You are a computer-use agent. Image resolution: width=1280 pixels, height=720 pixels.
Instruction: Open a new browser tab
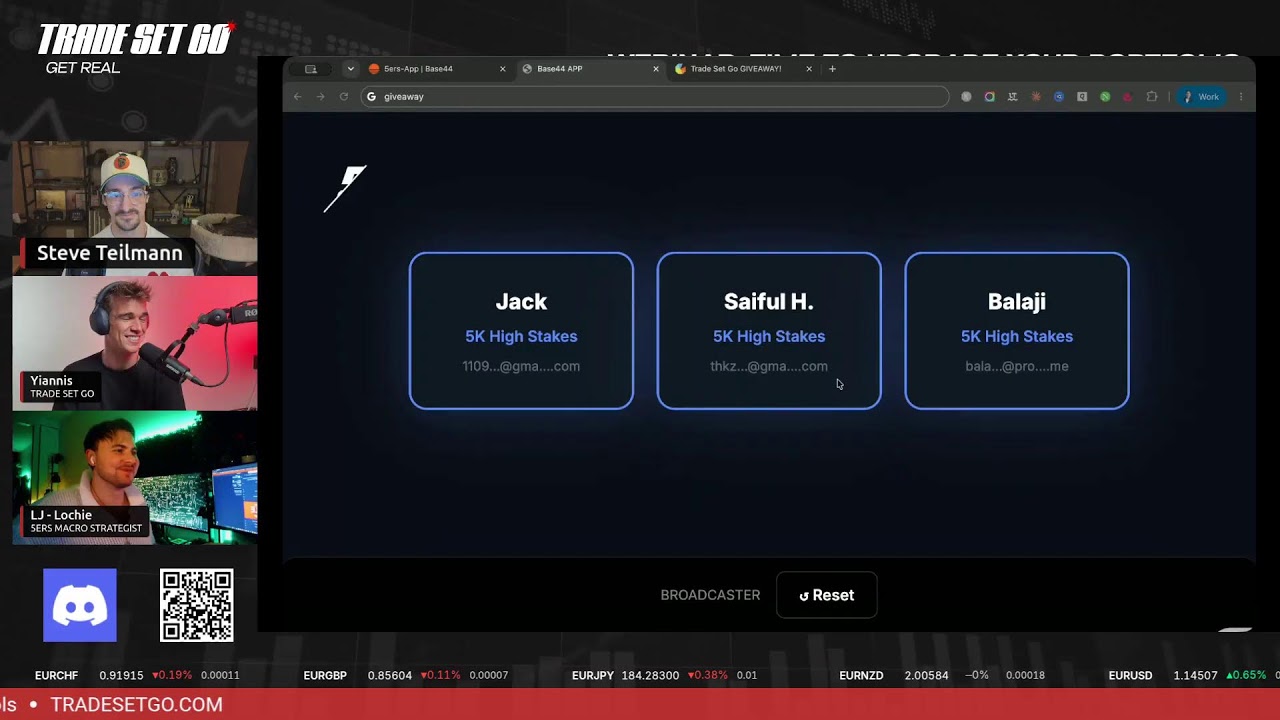[x=832, y=69]
